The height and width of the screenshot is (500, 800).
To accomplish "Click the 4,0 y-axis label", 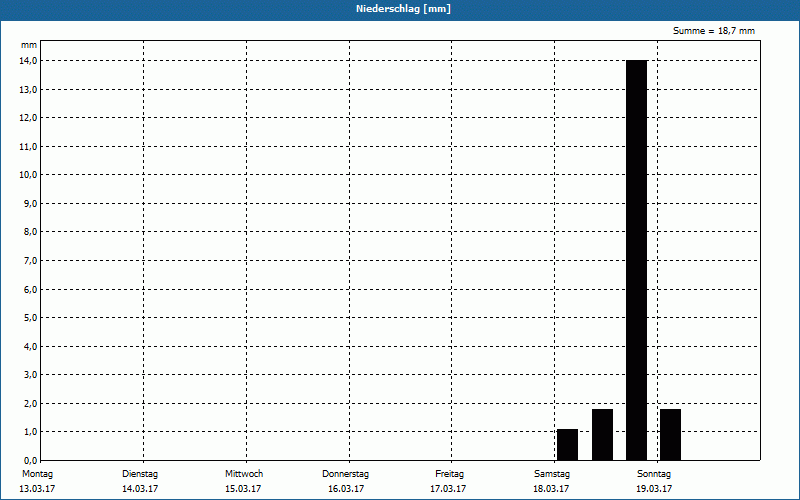I will (31, 346).
